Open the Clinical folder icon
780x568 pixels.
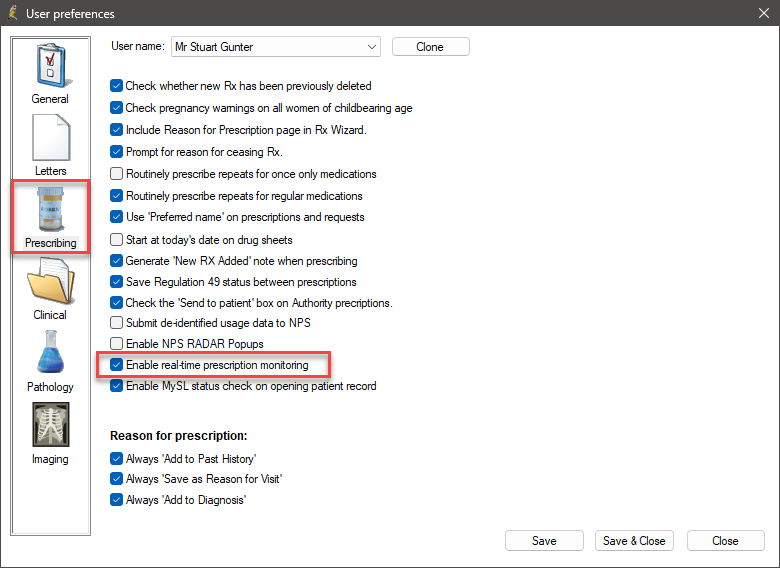click(50, 282)
